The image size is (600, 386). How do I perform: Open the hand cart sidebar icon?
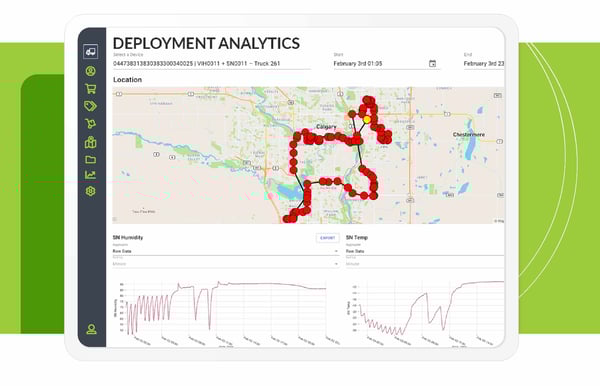pos(91,124)
